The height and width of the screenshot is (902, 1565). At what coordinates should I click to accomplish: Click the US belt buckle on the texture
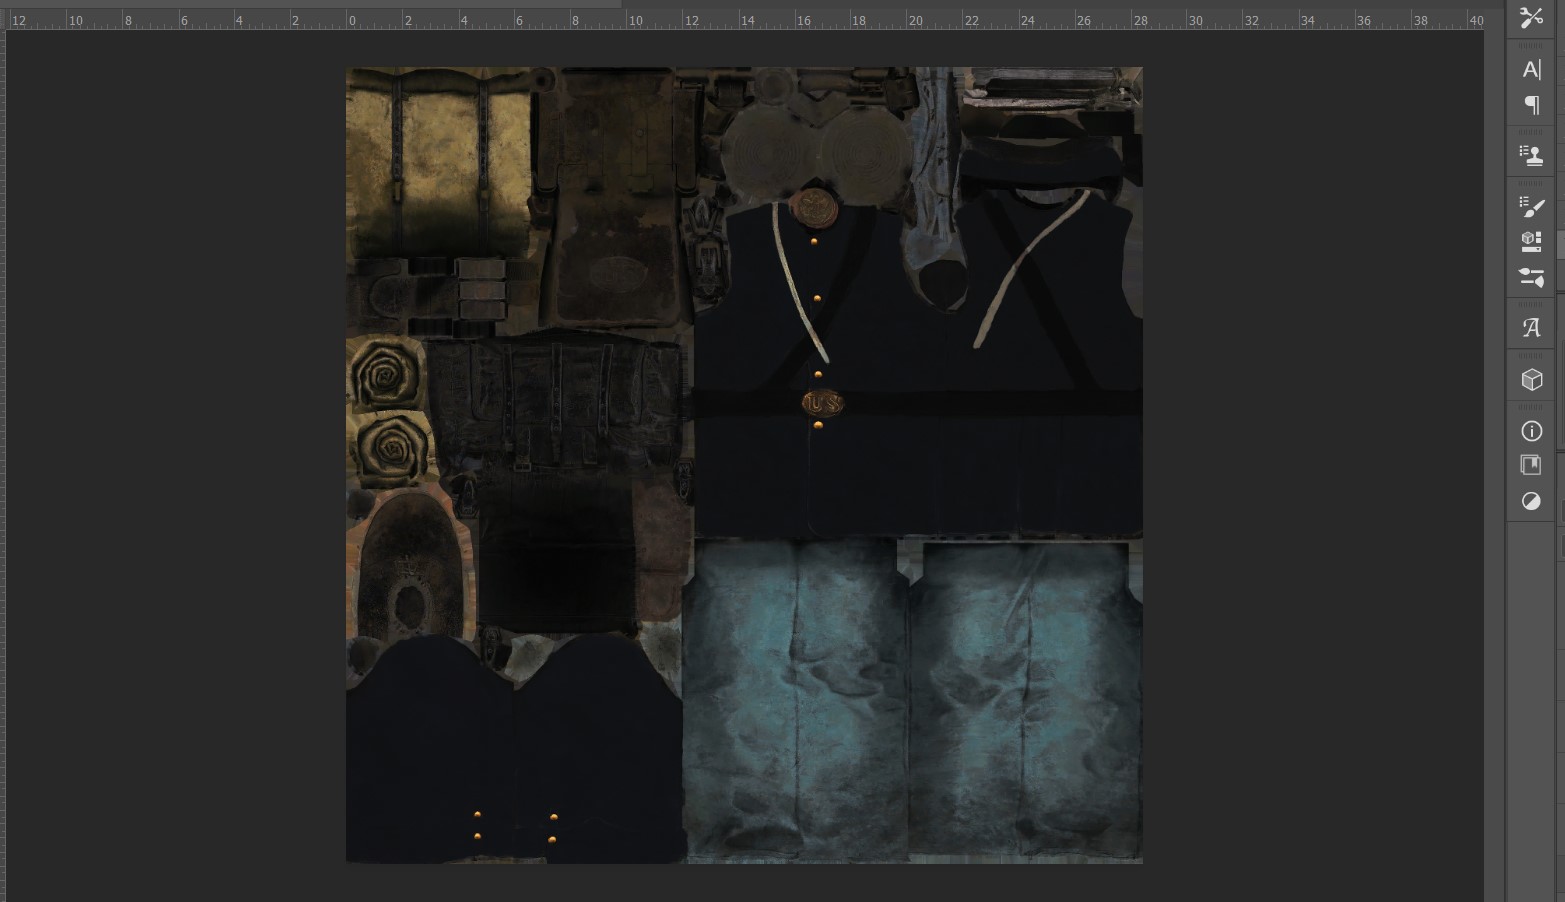pyautogui.click(x=822, y=403)
